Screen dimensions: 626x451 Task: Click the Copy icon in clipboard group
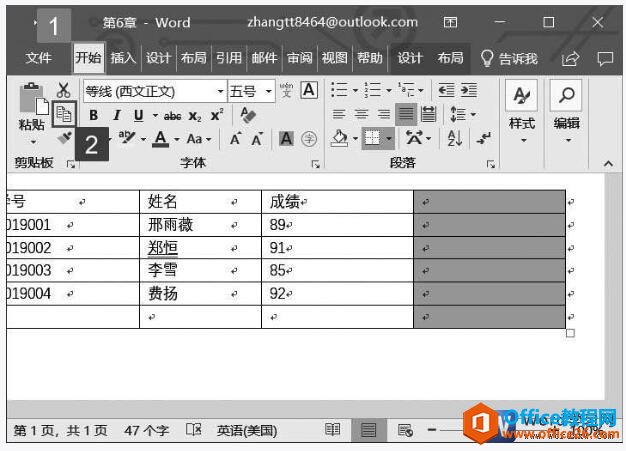click(x=63, y=114)
